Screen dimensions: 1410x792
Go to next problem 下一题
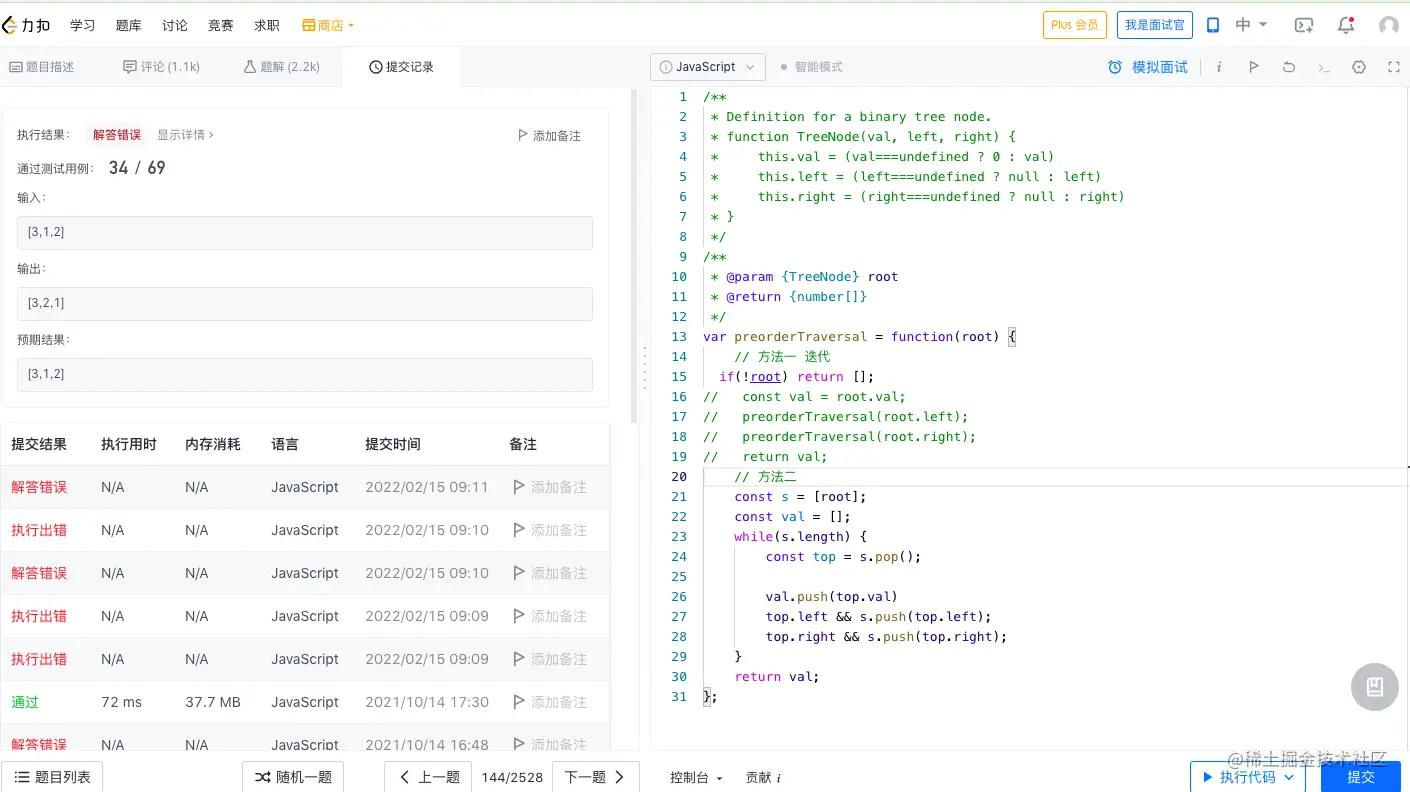click(x=596, y=777)
